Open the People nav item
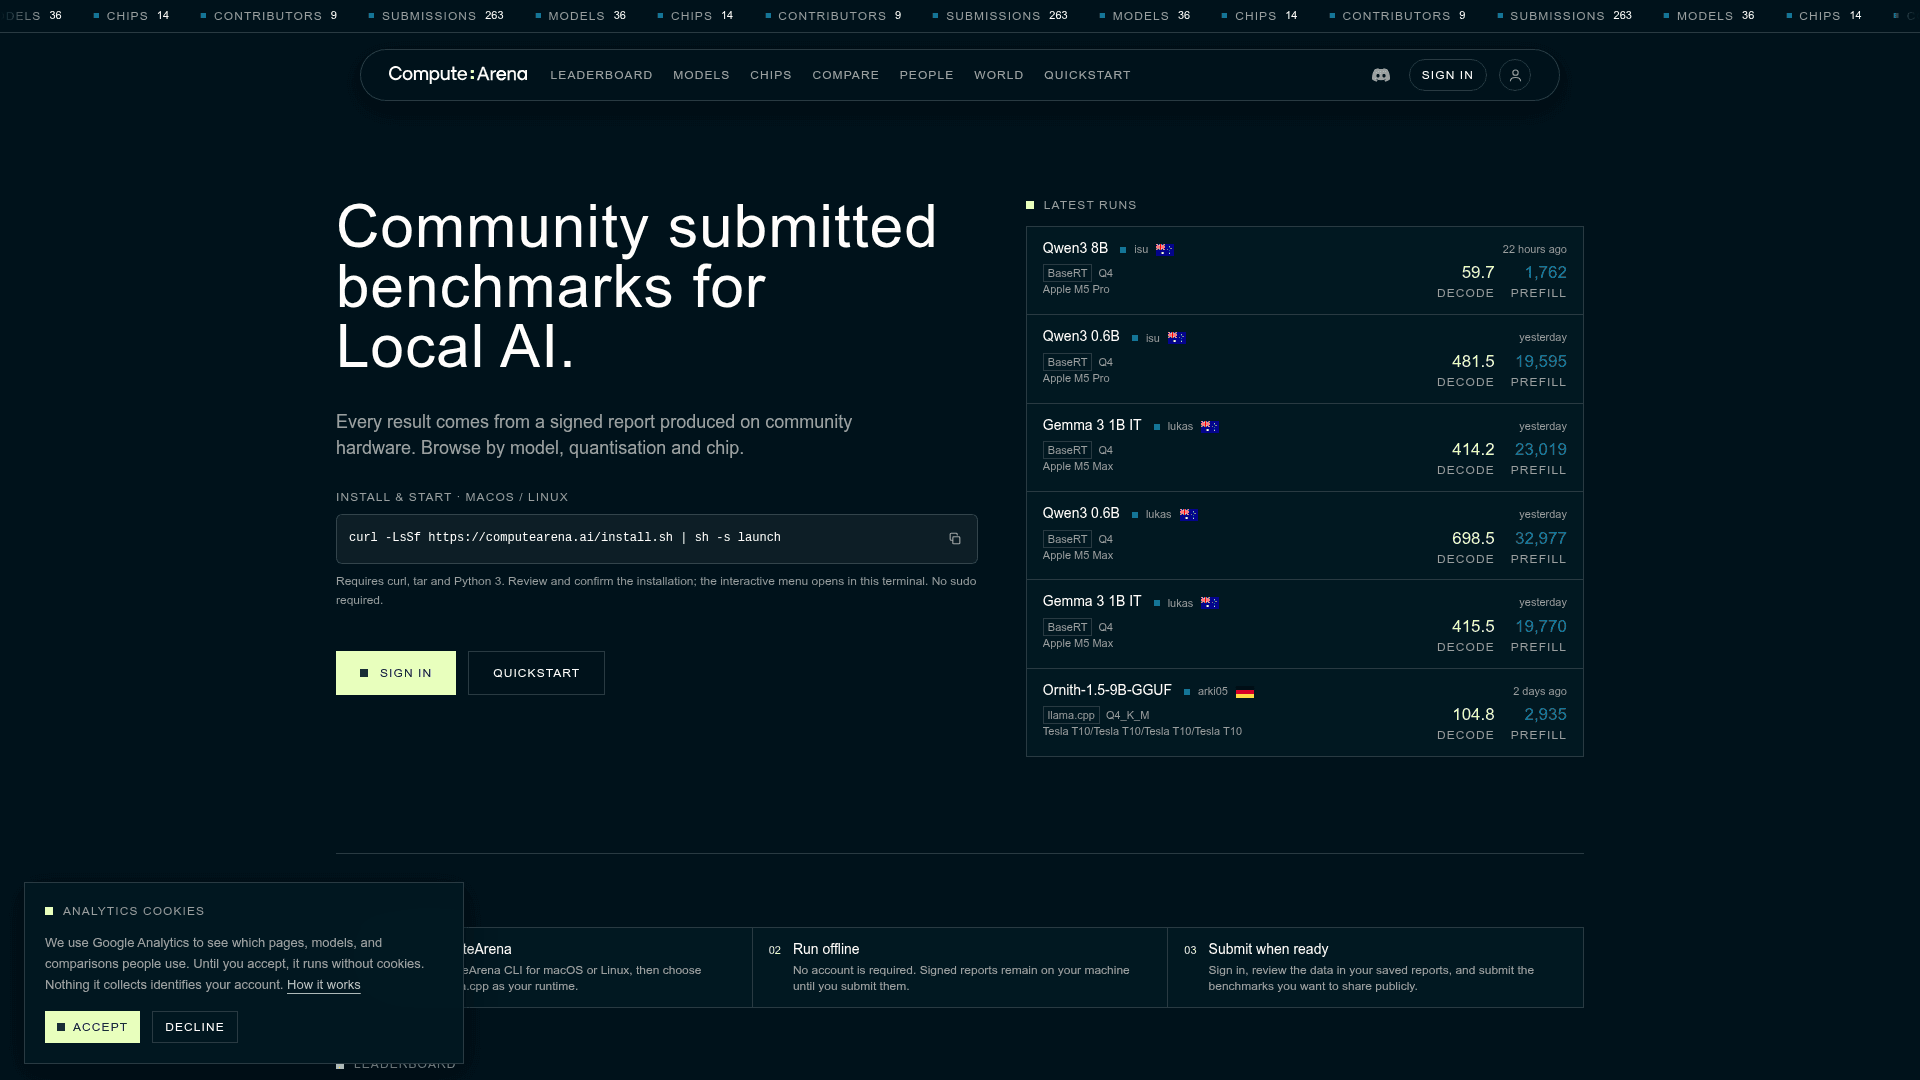 927,75
